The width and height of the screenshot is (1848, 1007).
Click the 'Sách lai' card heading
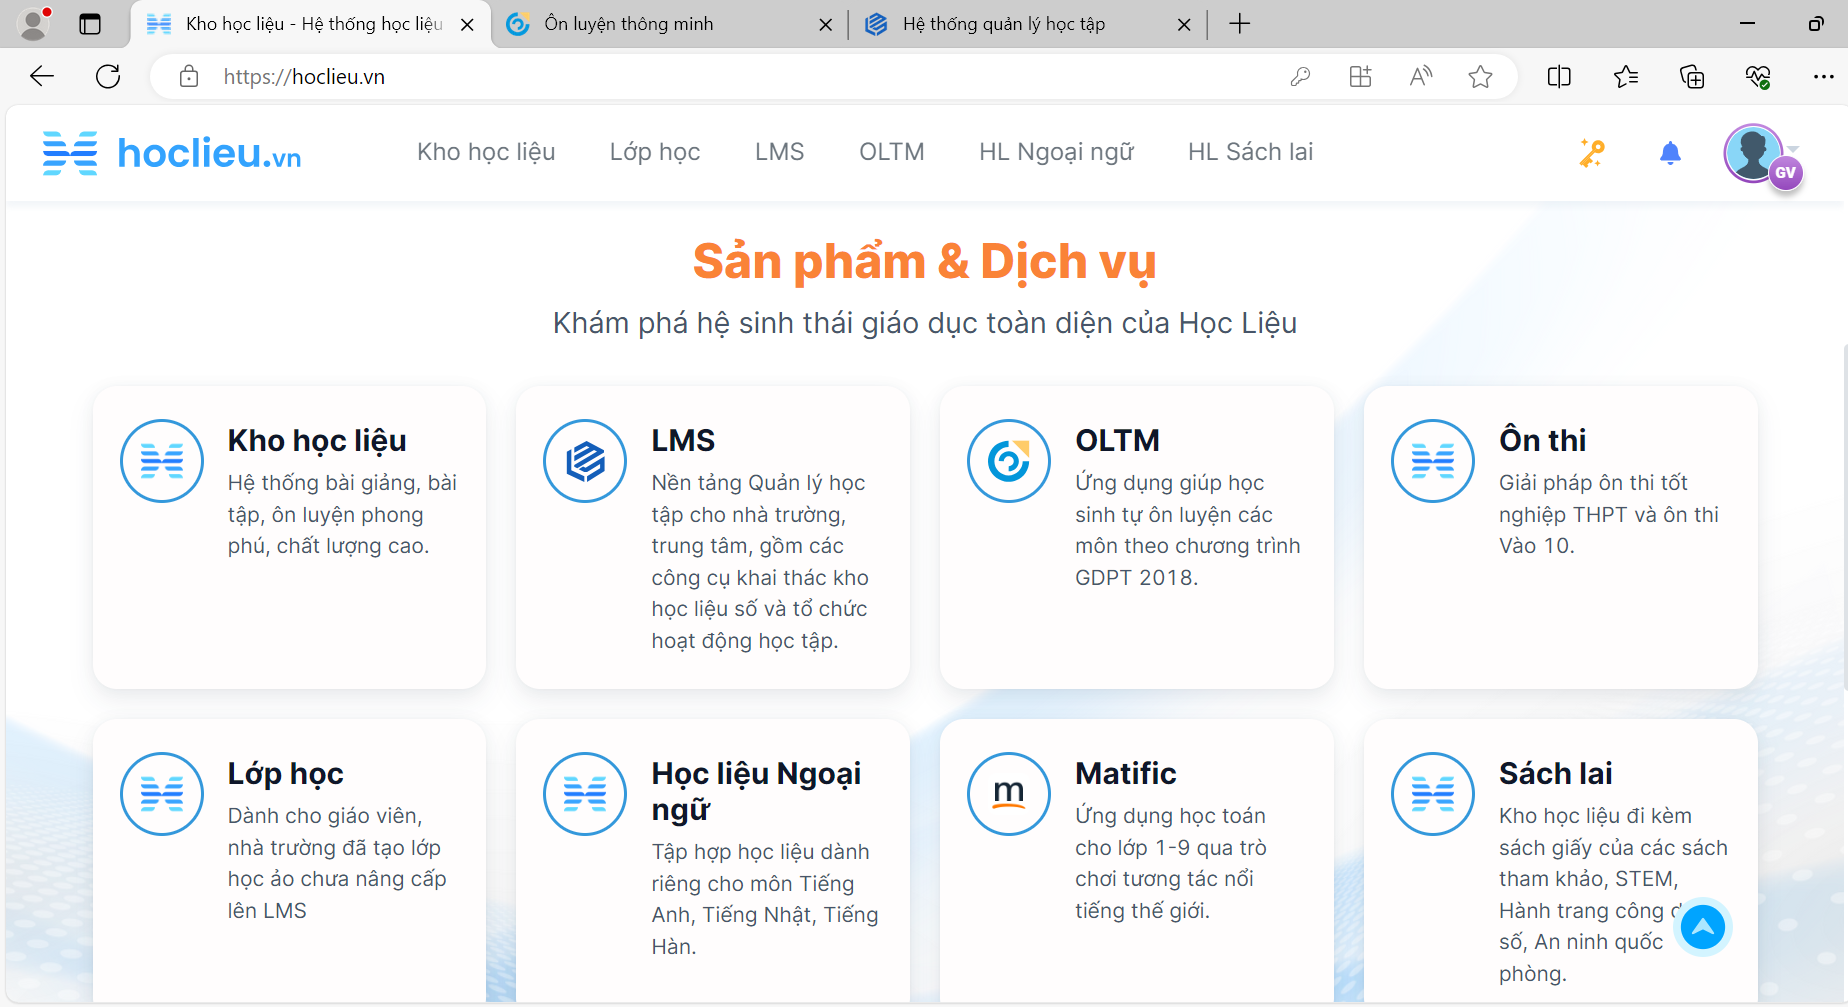1555,773
